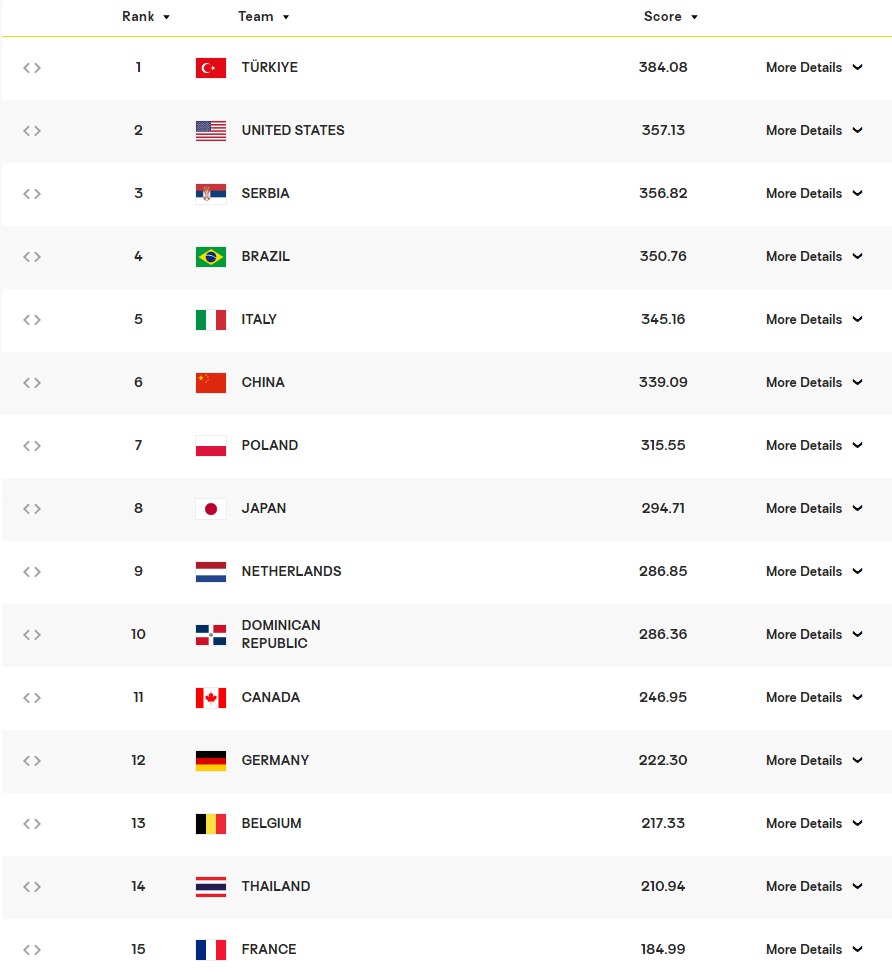The width and height of the screenshot is (892, 972).
Task: Click the Canada flag icon
Action: pyautogui.click(x=210, y=698)
